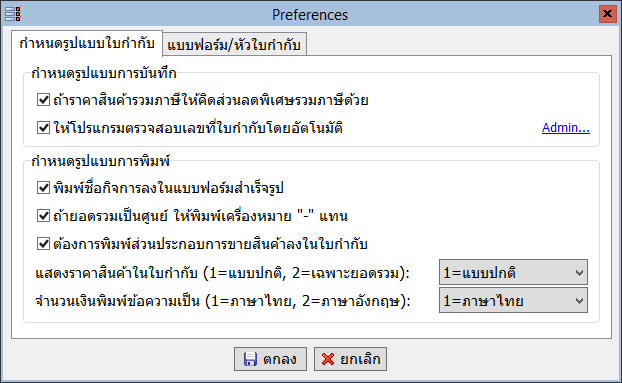
Task: Open the Admin... link
Action: 566,128
